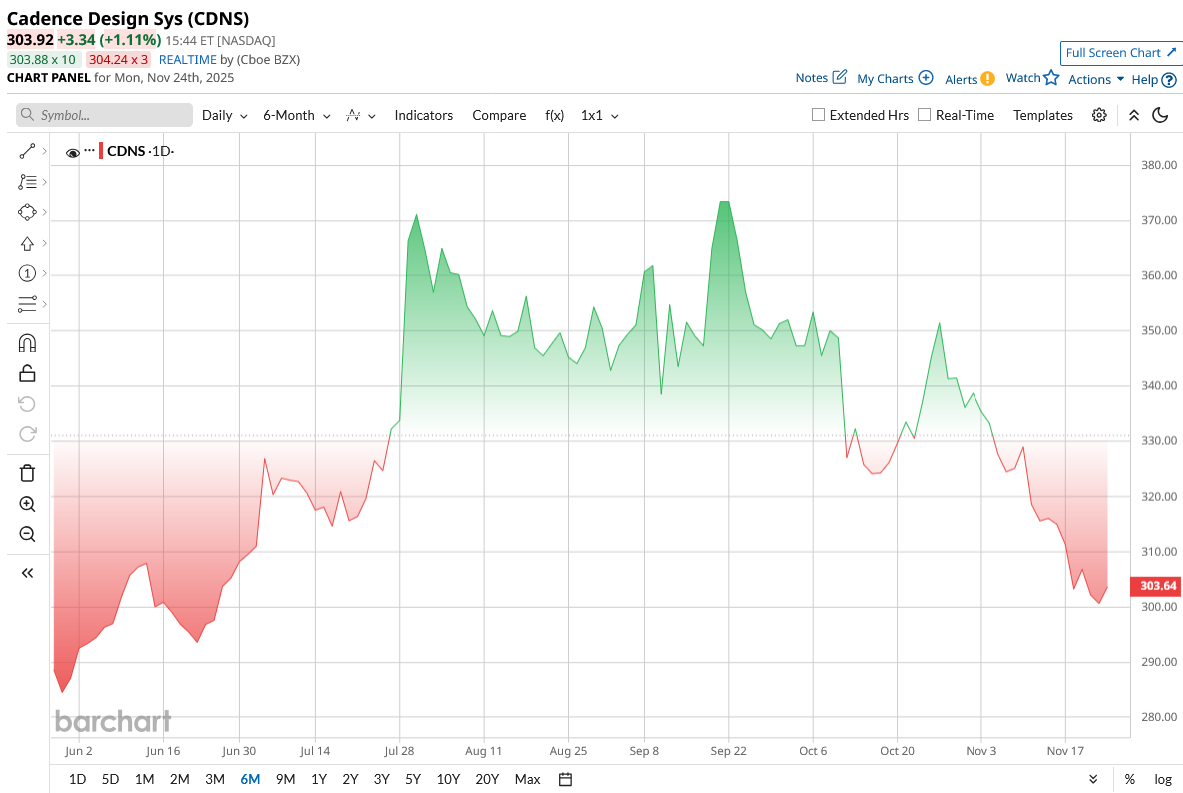Select the shapes drawing tool

27,212
